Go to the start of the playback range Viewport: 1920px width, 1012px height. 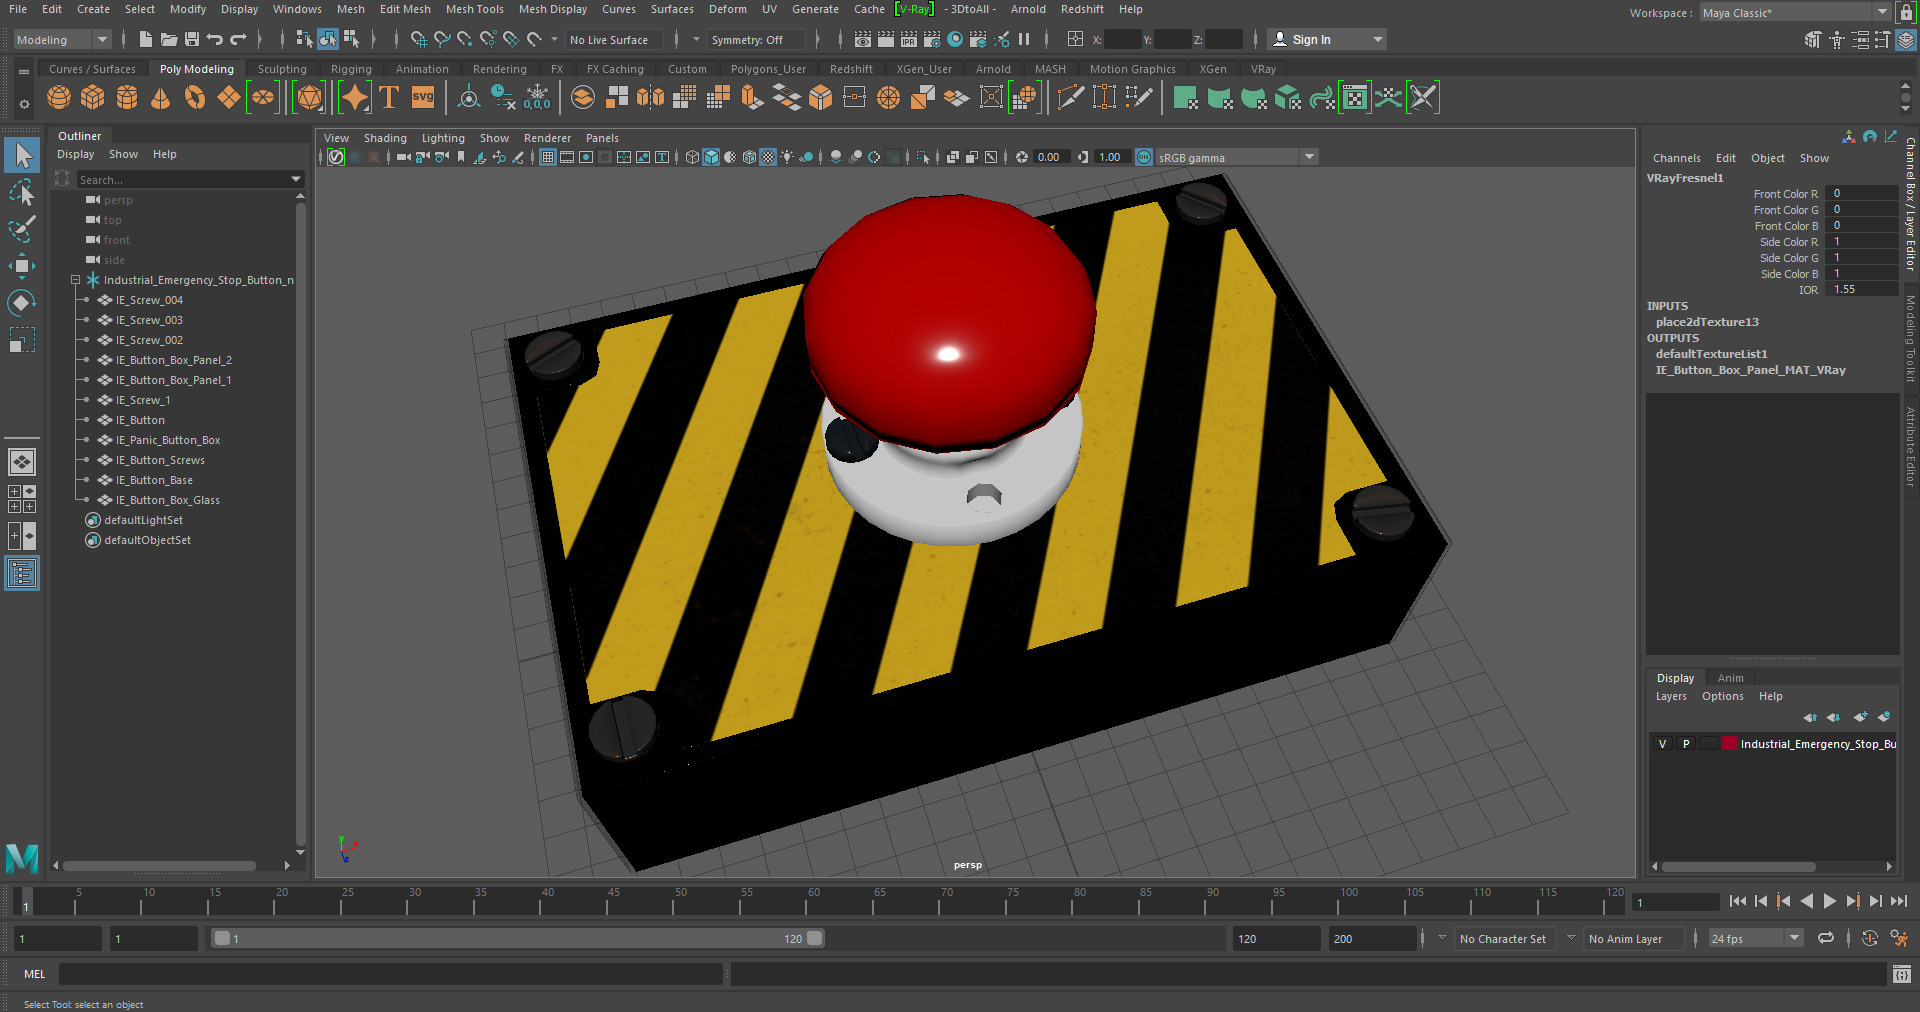(x=1737, y=901)
